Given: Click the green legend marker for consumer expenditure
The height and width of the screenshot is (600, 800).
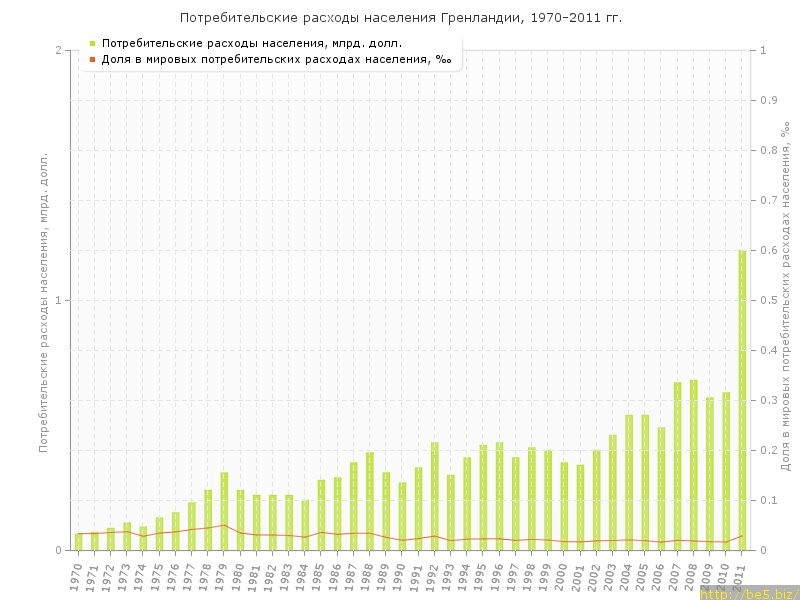Looking at the screenshot, I should [x=92, y=43].
